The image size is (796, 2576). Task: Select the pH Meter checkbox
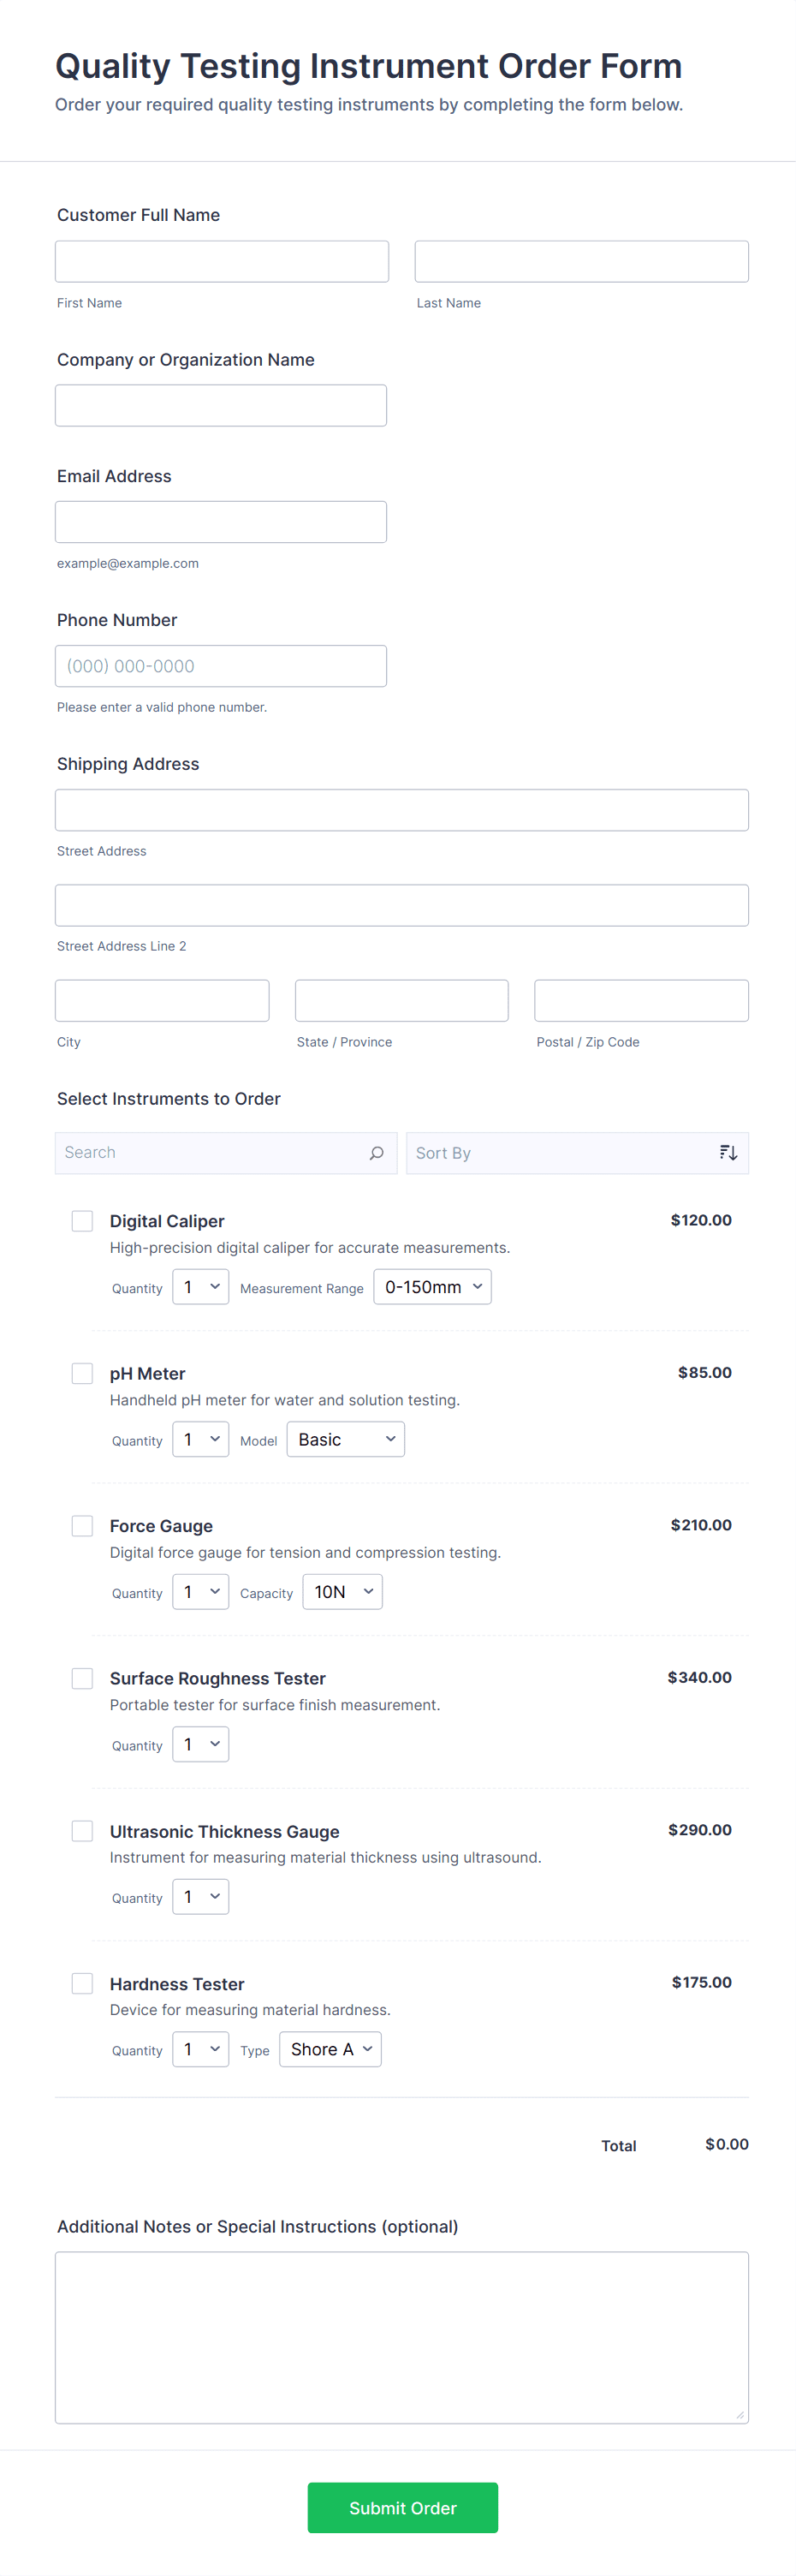(x=82, y=1373)
